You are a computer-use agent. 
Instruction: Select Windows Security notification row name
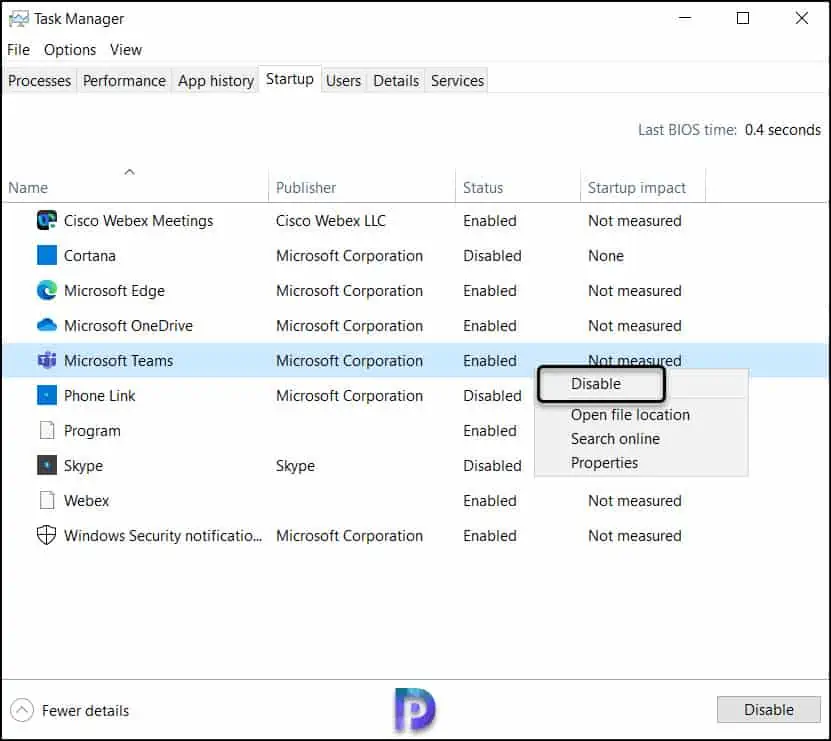[x=163, y=535]
